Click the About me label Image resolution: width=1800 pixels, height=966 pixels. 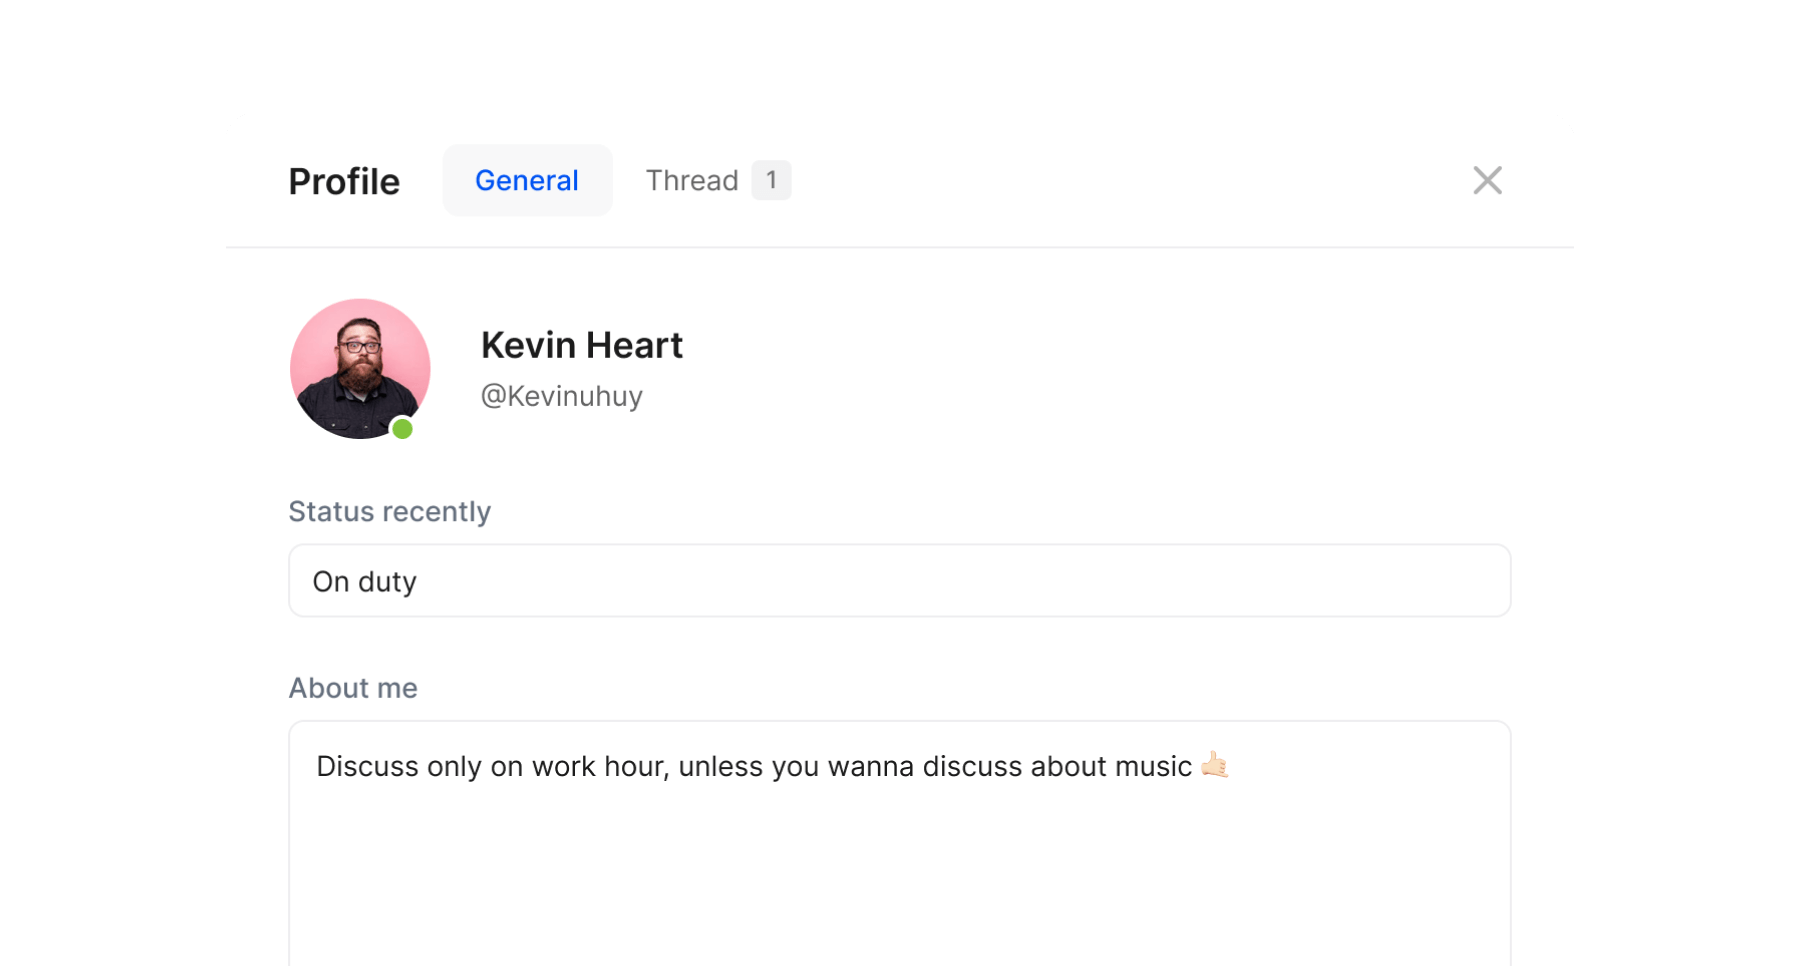click(353, 688)
